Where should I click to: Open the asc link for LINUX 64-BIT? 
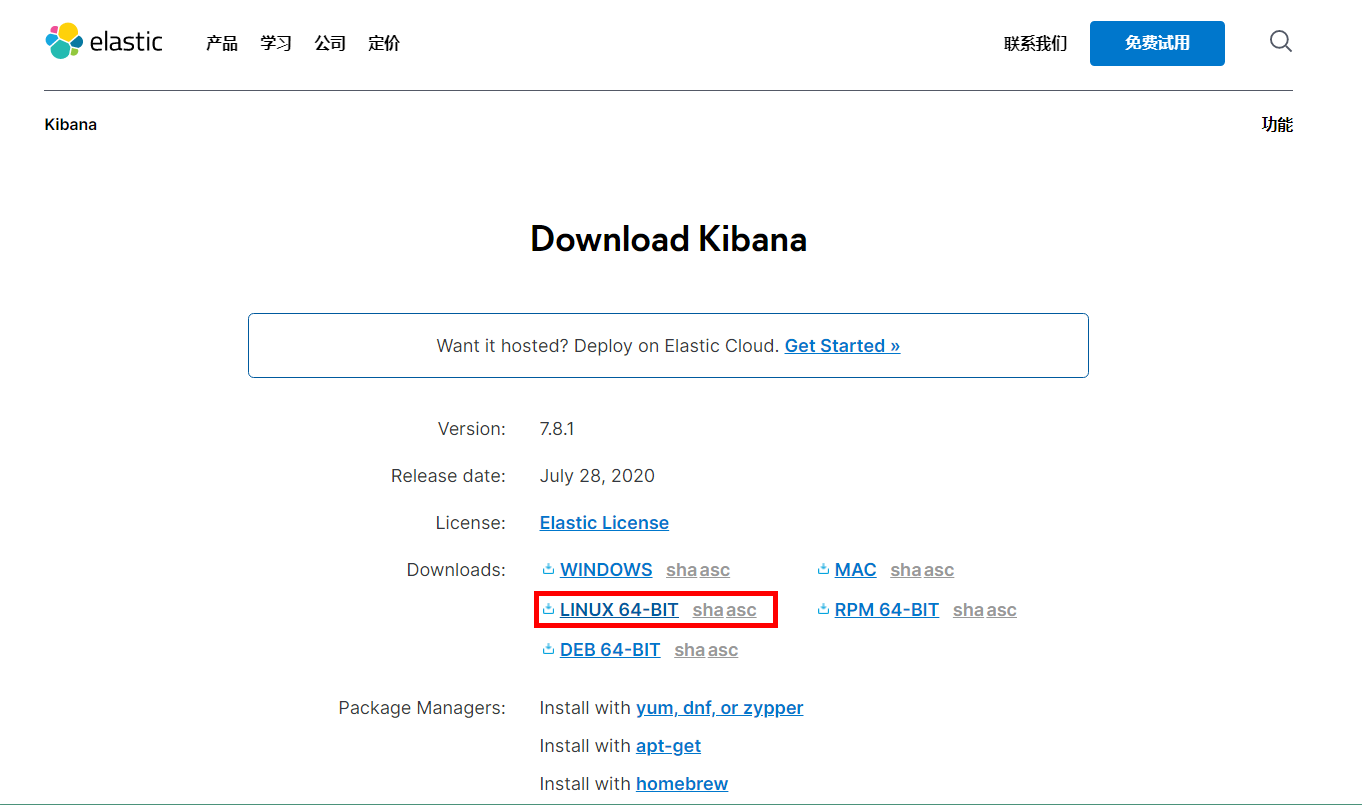point(741,610)
